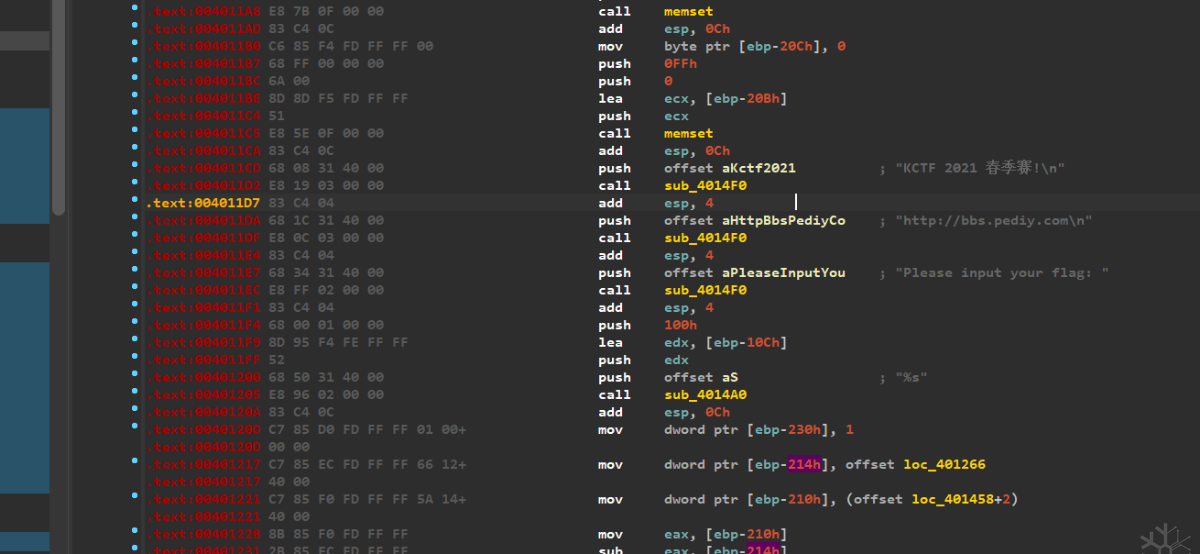Image resolution: width=1200 pixels, height=554 pixels.
Task: Click the esp, 4 operand at 004011E4
Action: point(689,255)
